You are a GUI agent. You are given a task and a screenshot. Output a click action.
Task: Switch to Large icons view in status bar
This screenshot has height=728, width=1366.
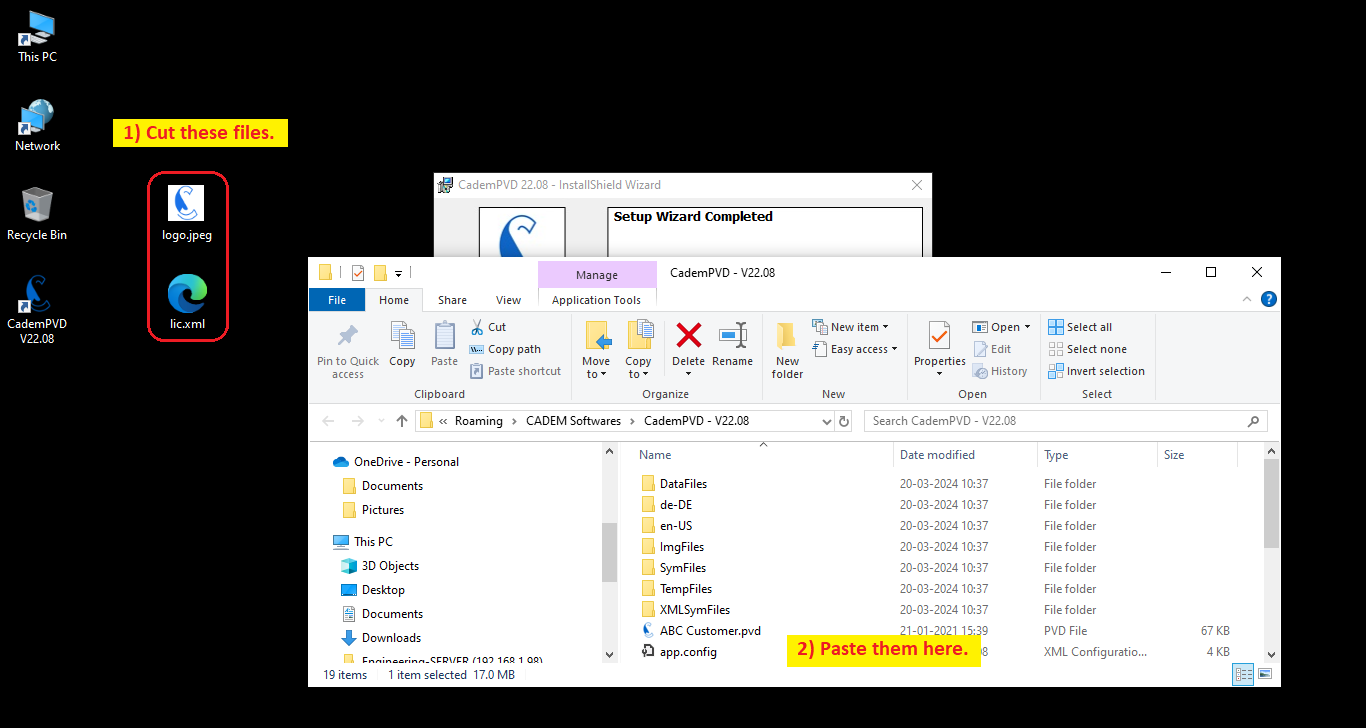pyautogui.click(x=1264, y=675)
